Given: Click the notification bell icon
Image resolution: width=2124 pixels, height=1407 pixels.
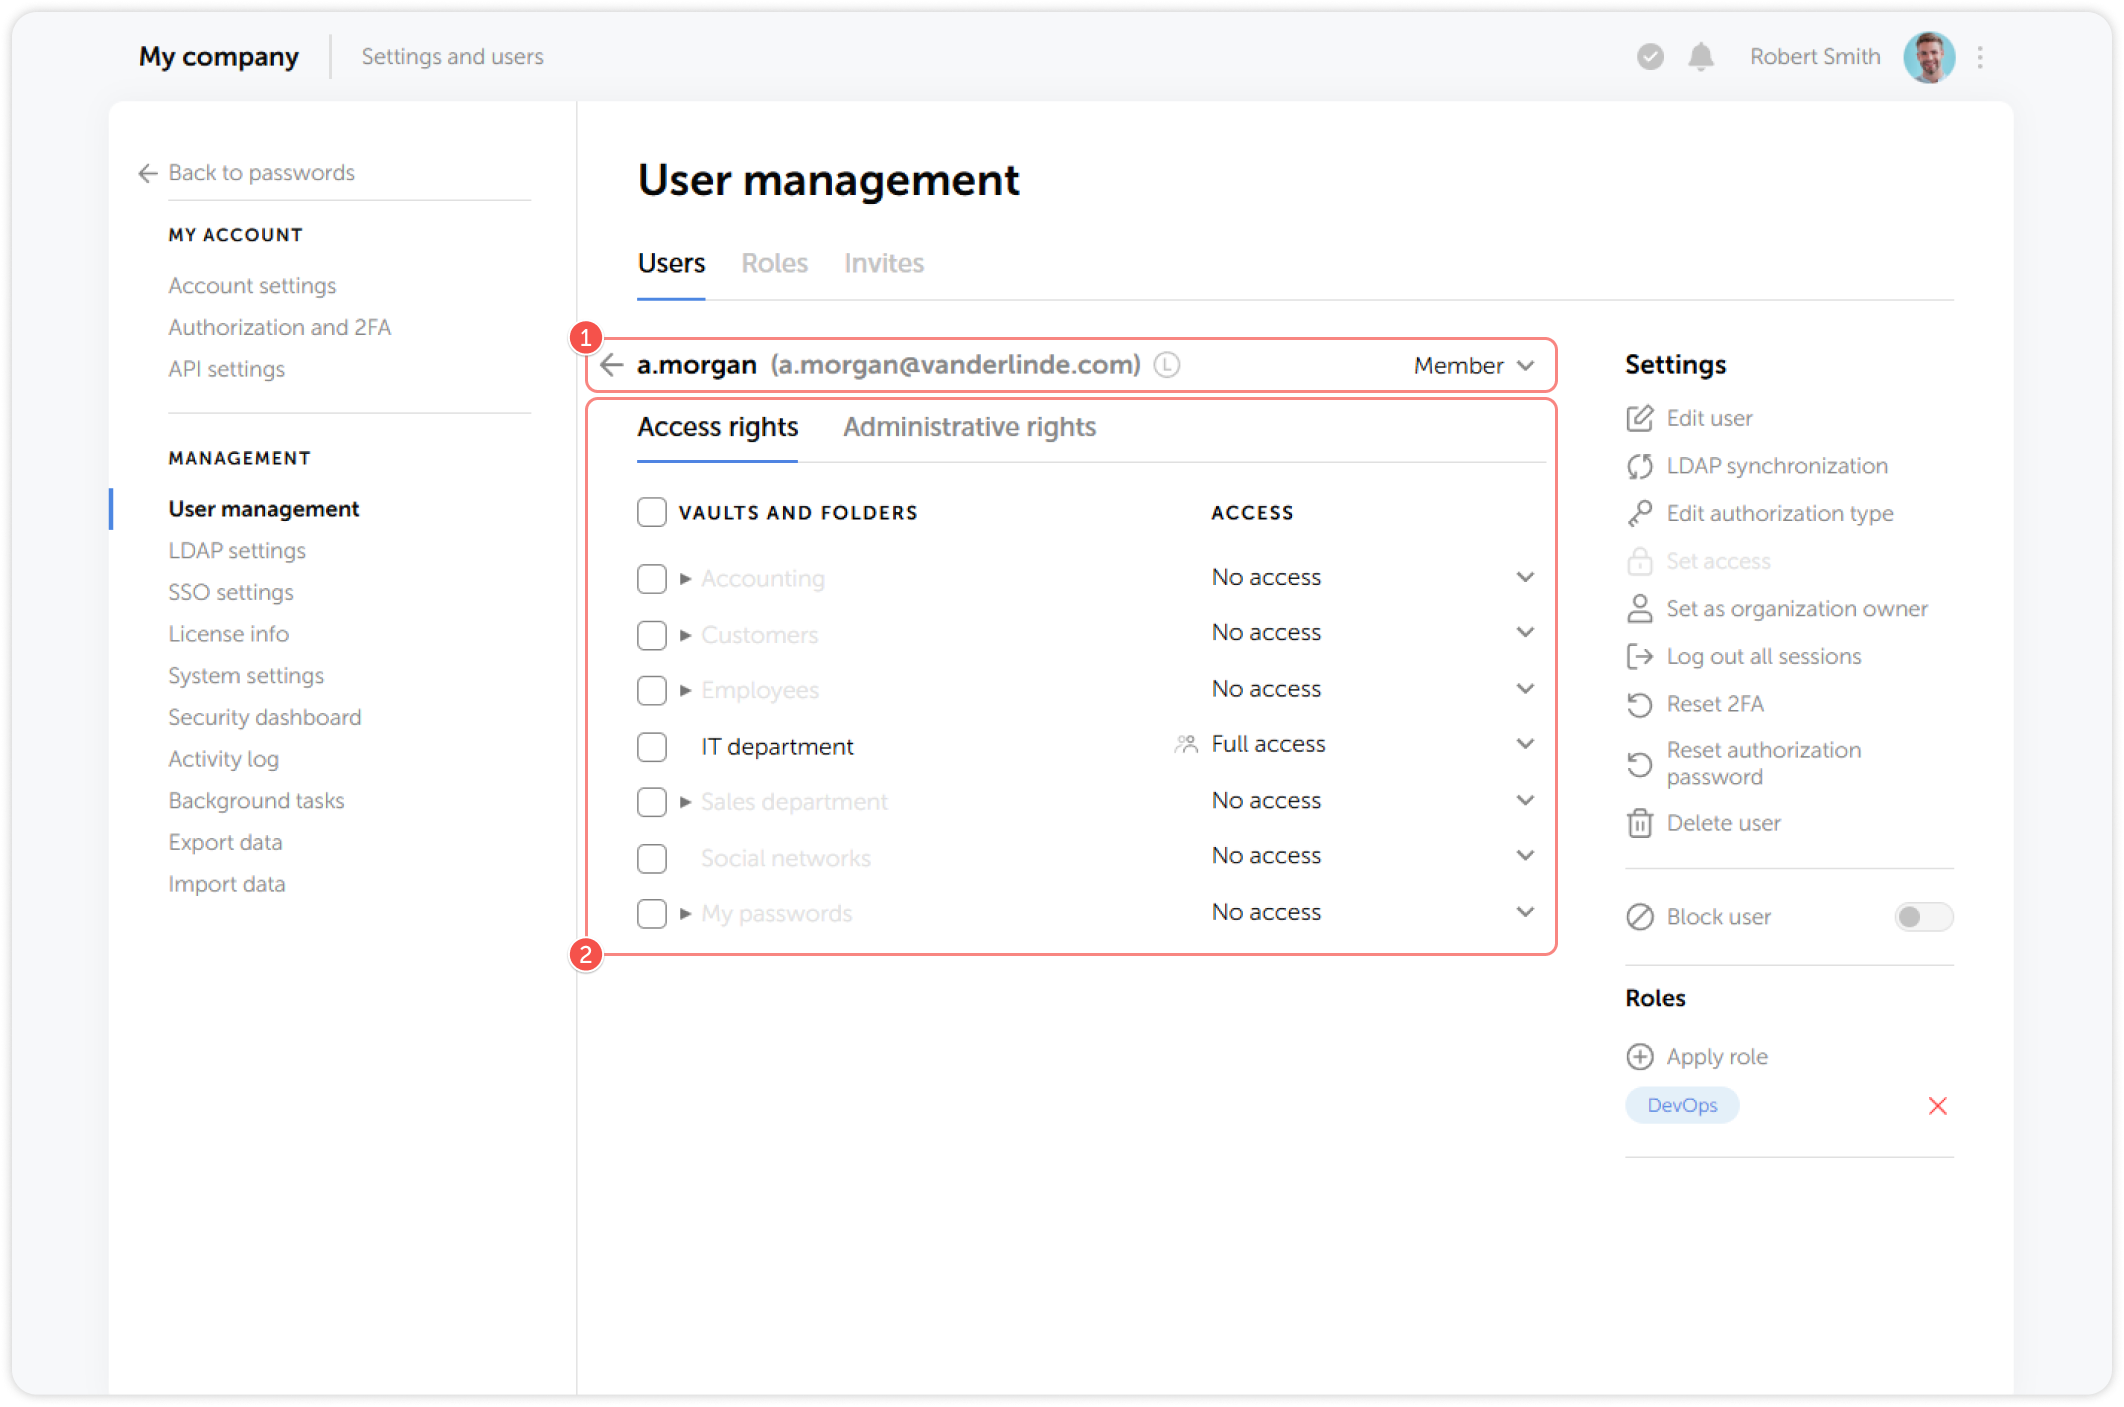Looking at the screenshot, I should pyautogui.click(x=1701, y=57).
